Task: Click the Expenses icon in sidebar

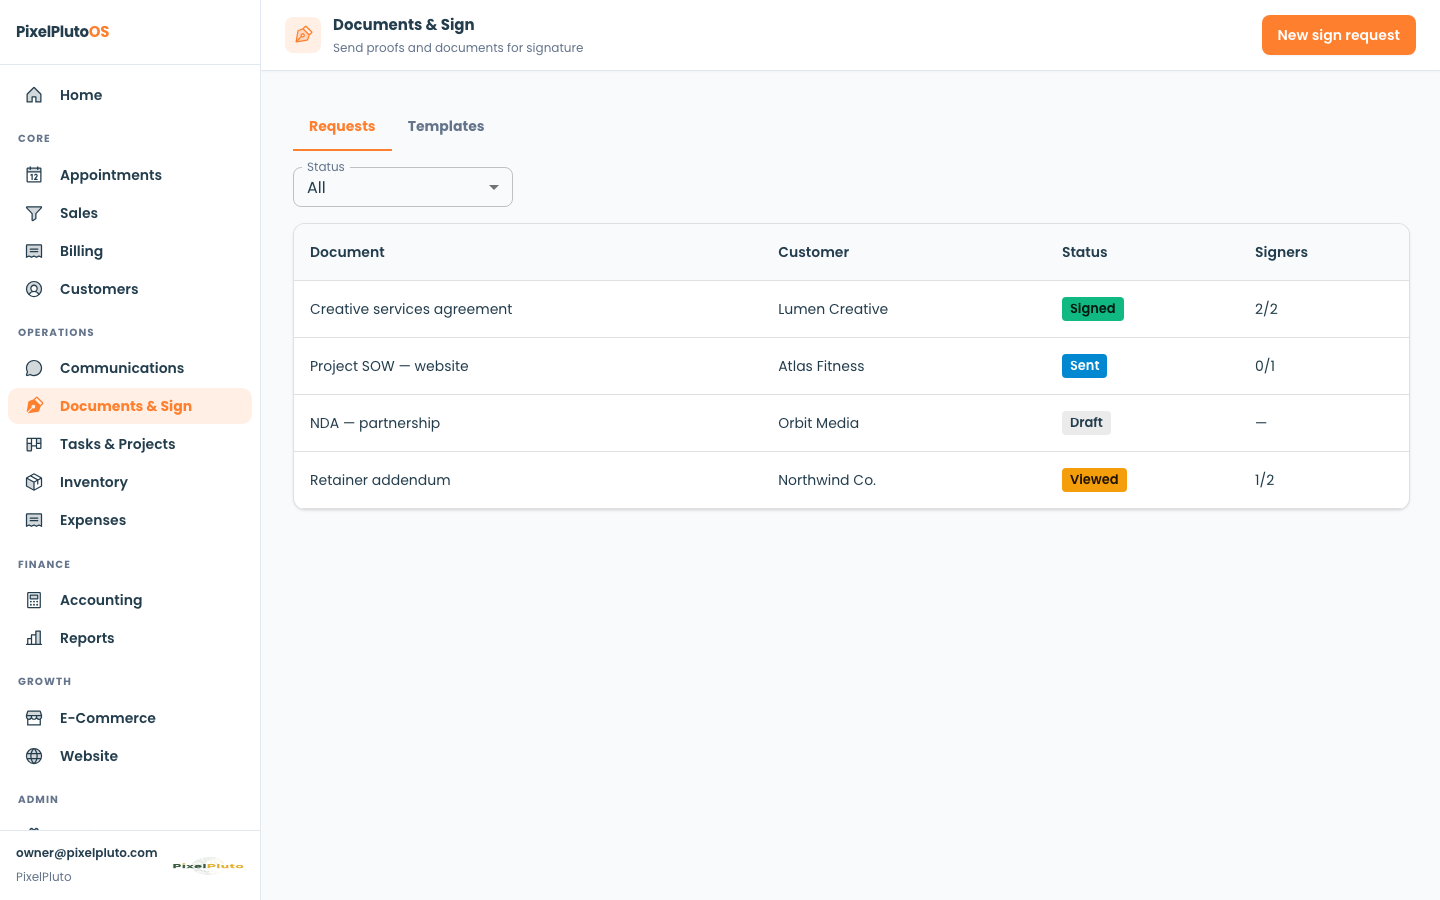Action: tap(34, 520)
